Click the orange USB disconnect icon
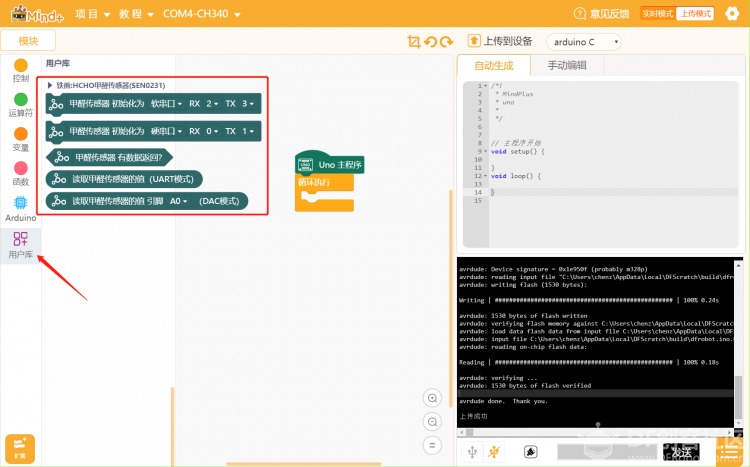Viewport: 750px width, 467px height. pyautogui.click(x=494, y=452)
